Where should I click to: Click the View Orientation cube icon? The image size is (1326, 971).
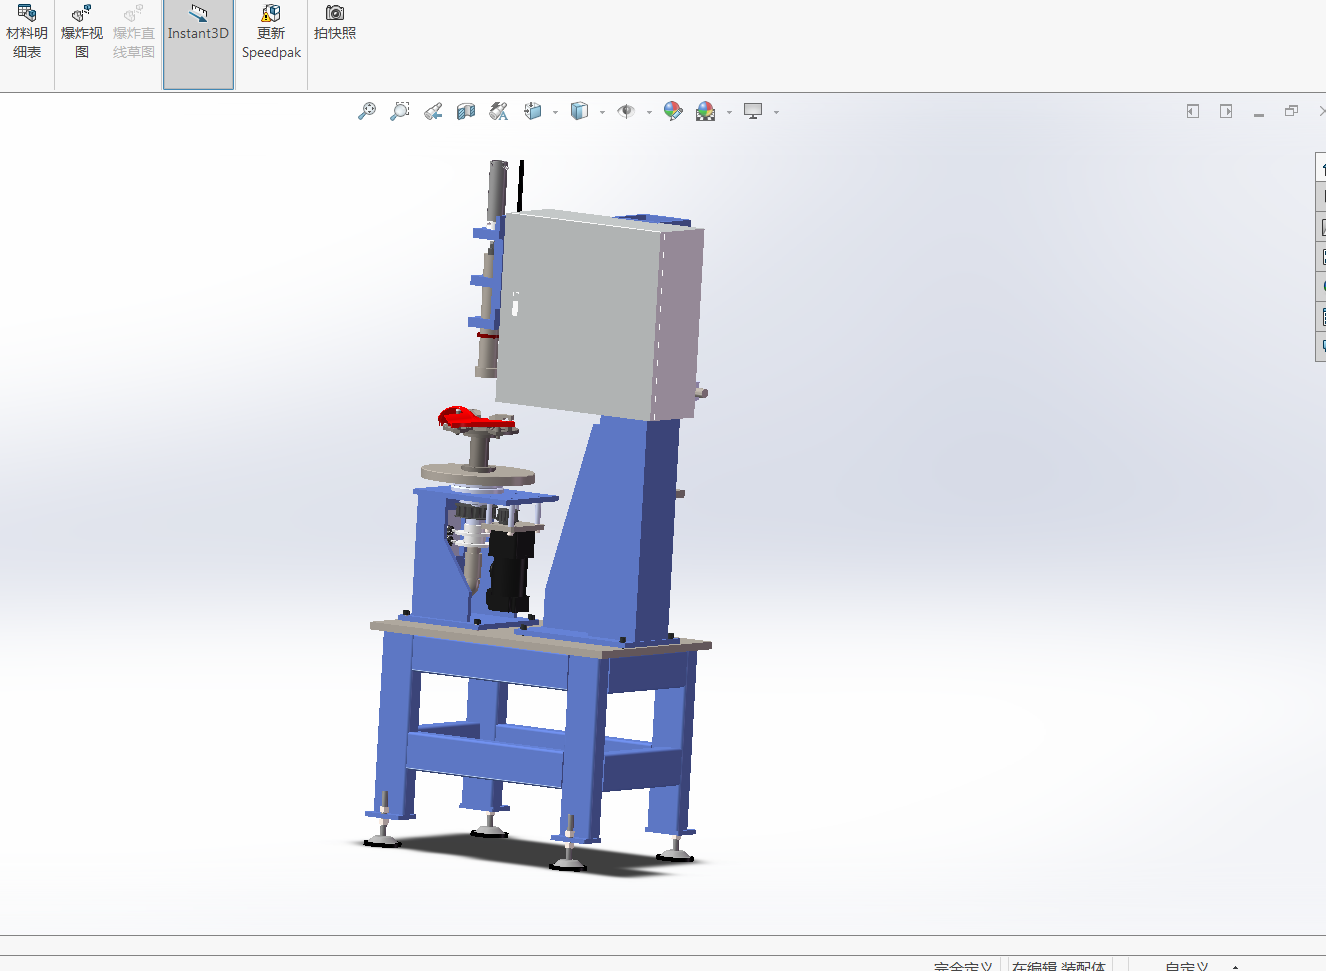pos(533,111)
